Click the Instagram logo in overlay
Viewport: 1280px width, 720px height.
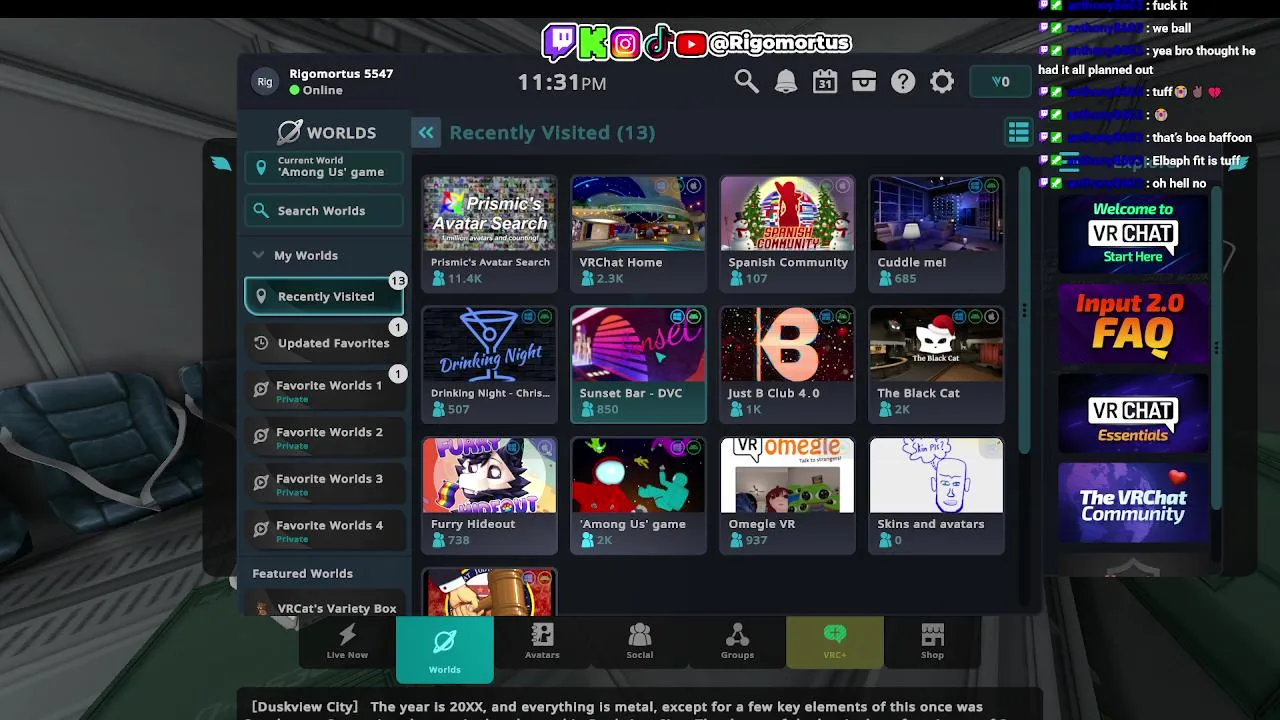tap(625, 43)
